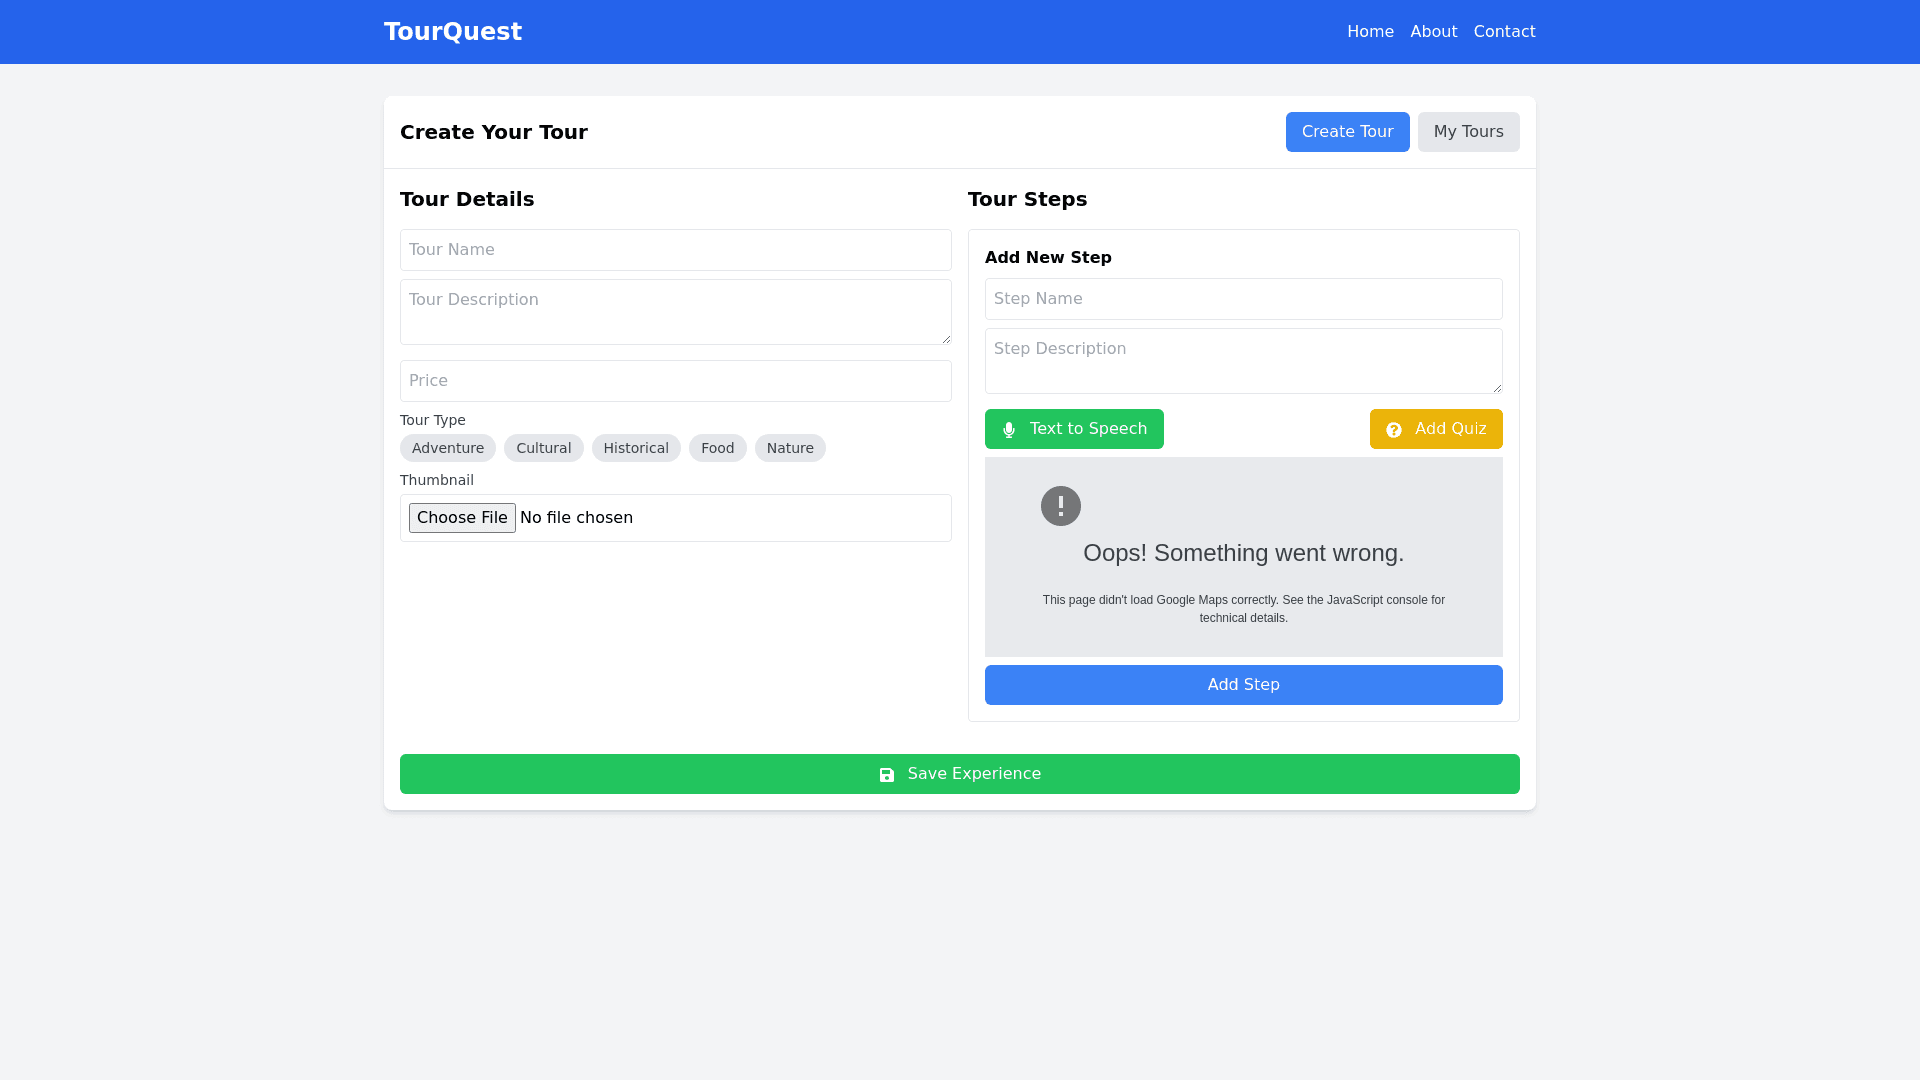Select the Food tour type

click(717, 448)
